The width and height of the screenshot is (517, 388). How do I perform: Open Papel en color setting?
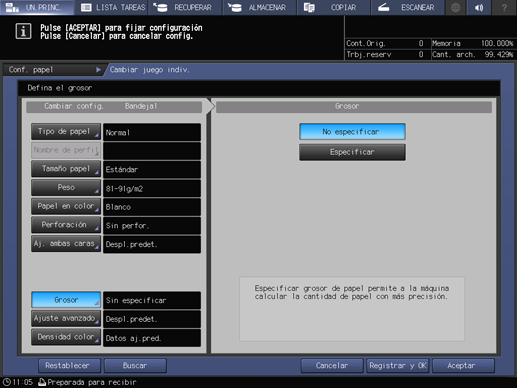coord(66,206)
